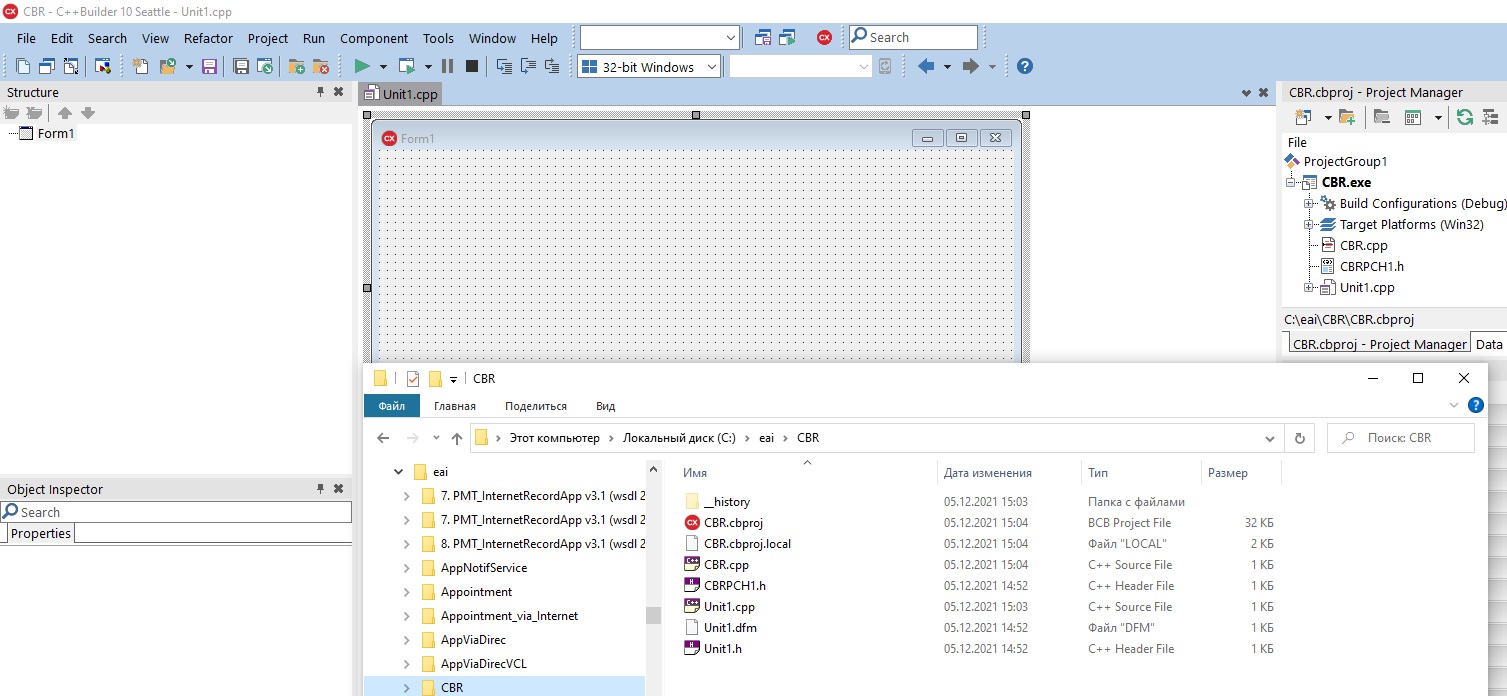Save the current file with the purple floppy icon

click(x=210, y=66)
